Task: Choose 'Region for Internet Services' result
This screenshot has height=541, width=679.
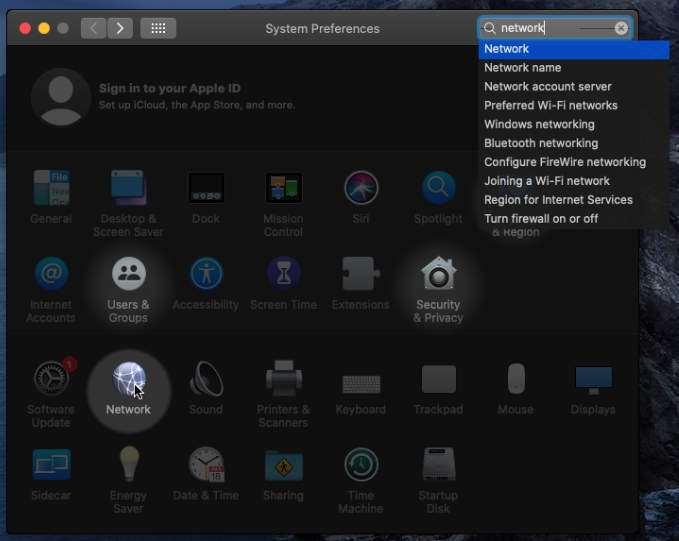Action: click(x=574, y=200)
